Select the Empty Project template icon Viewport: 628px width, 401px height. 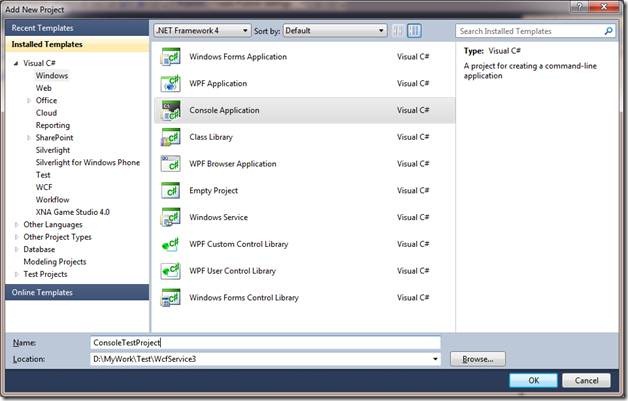pyautogui.click(x=170, y=191)
